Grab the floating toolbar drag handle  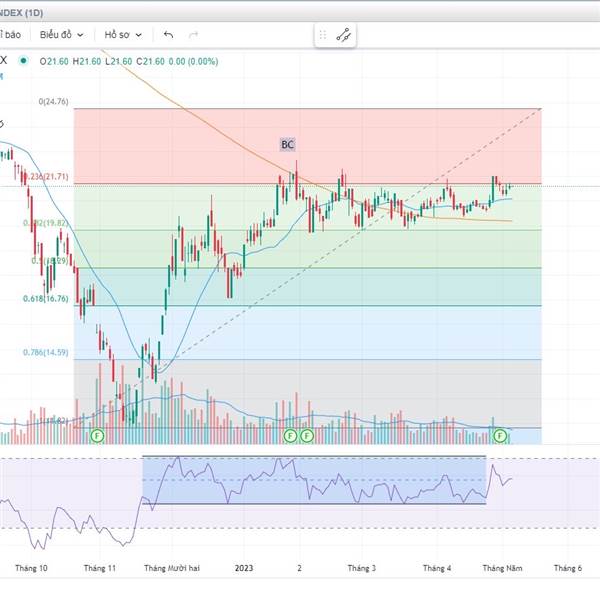(x=323, y=35)
